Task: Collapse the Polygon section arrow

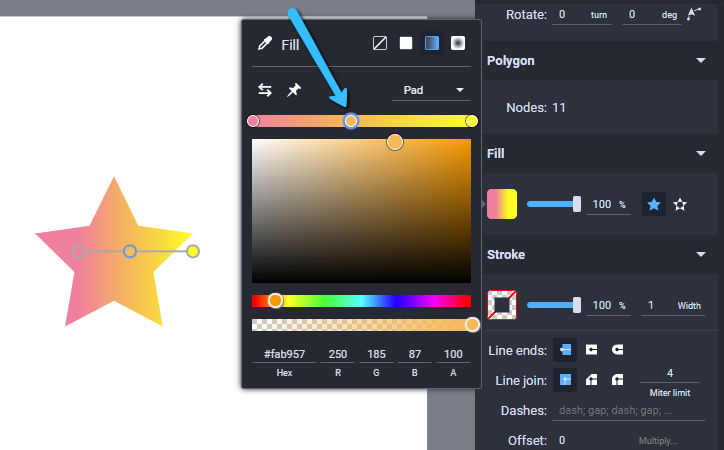Action: [x=701, y=60]
